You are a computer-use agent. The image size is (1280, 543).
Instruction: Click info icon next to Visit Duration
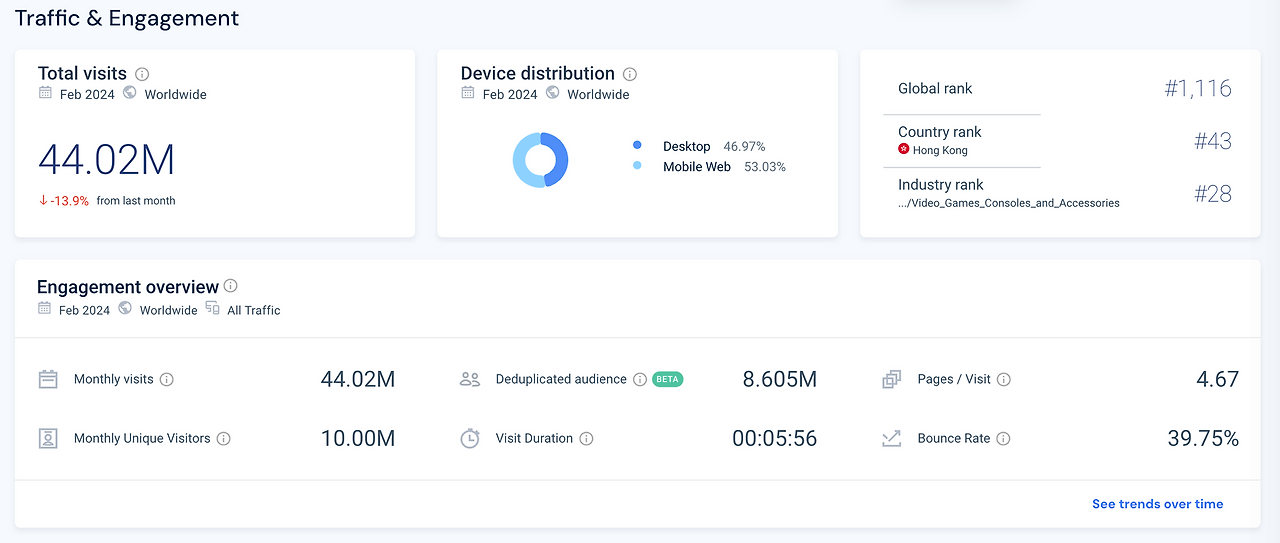click(587, 439)
